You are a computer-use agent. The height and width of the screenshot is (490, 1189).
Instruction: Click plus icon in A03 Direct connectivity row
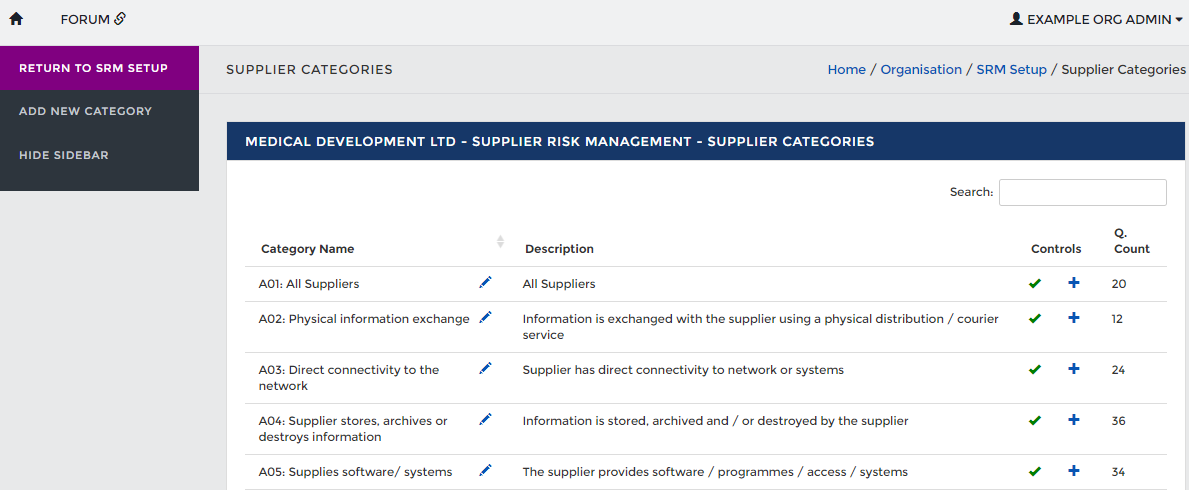(1074, 369)
